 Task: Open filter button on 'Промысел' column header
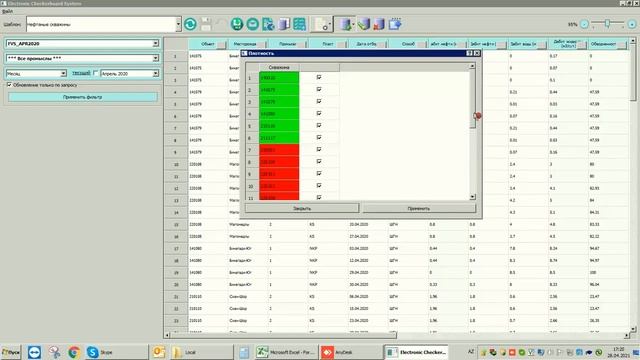point(301,44)
